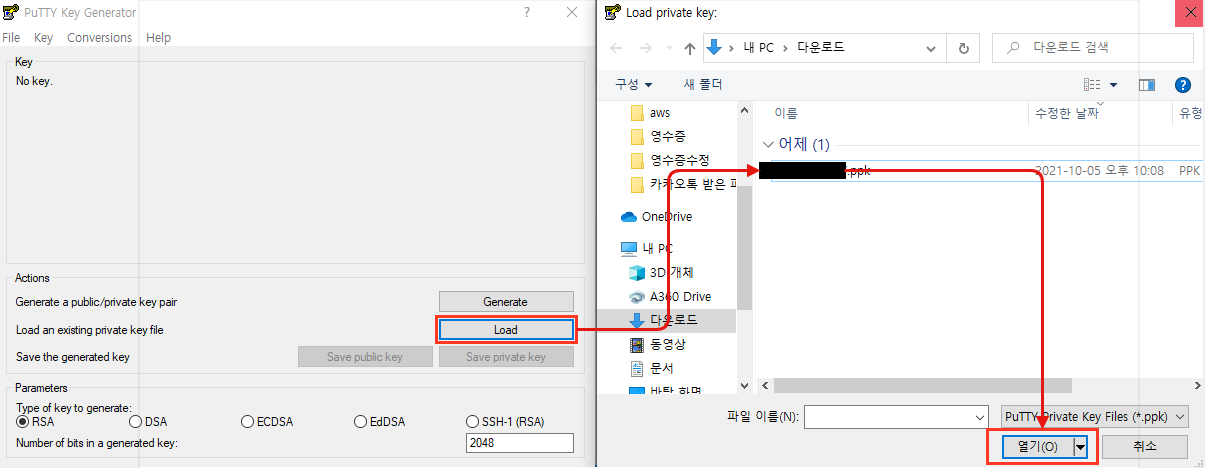This screenshot has width=1205, height=468.
Task: Select the DSA key type
Action: (x=148, y=422)
